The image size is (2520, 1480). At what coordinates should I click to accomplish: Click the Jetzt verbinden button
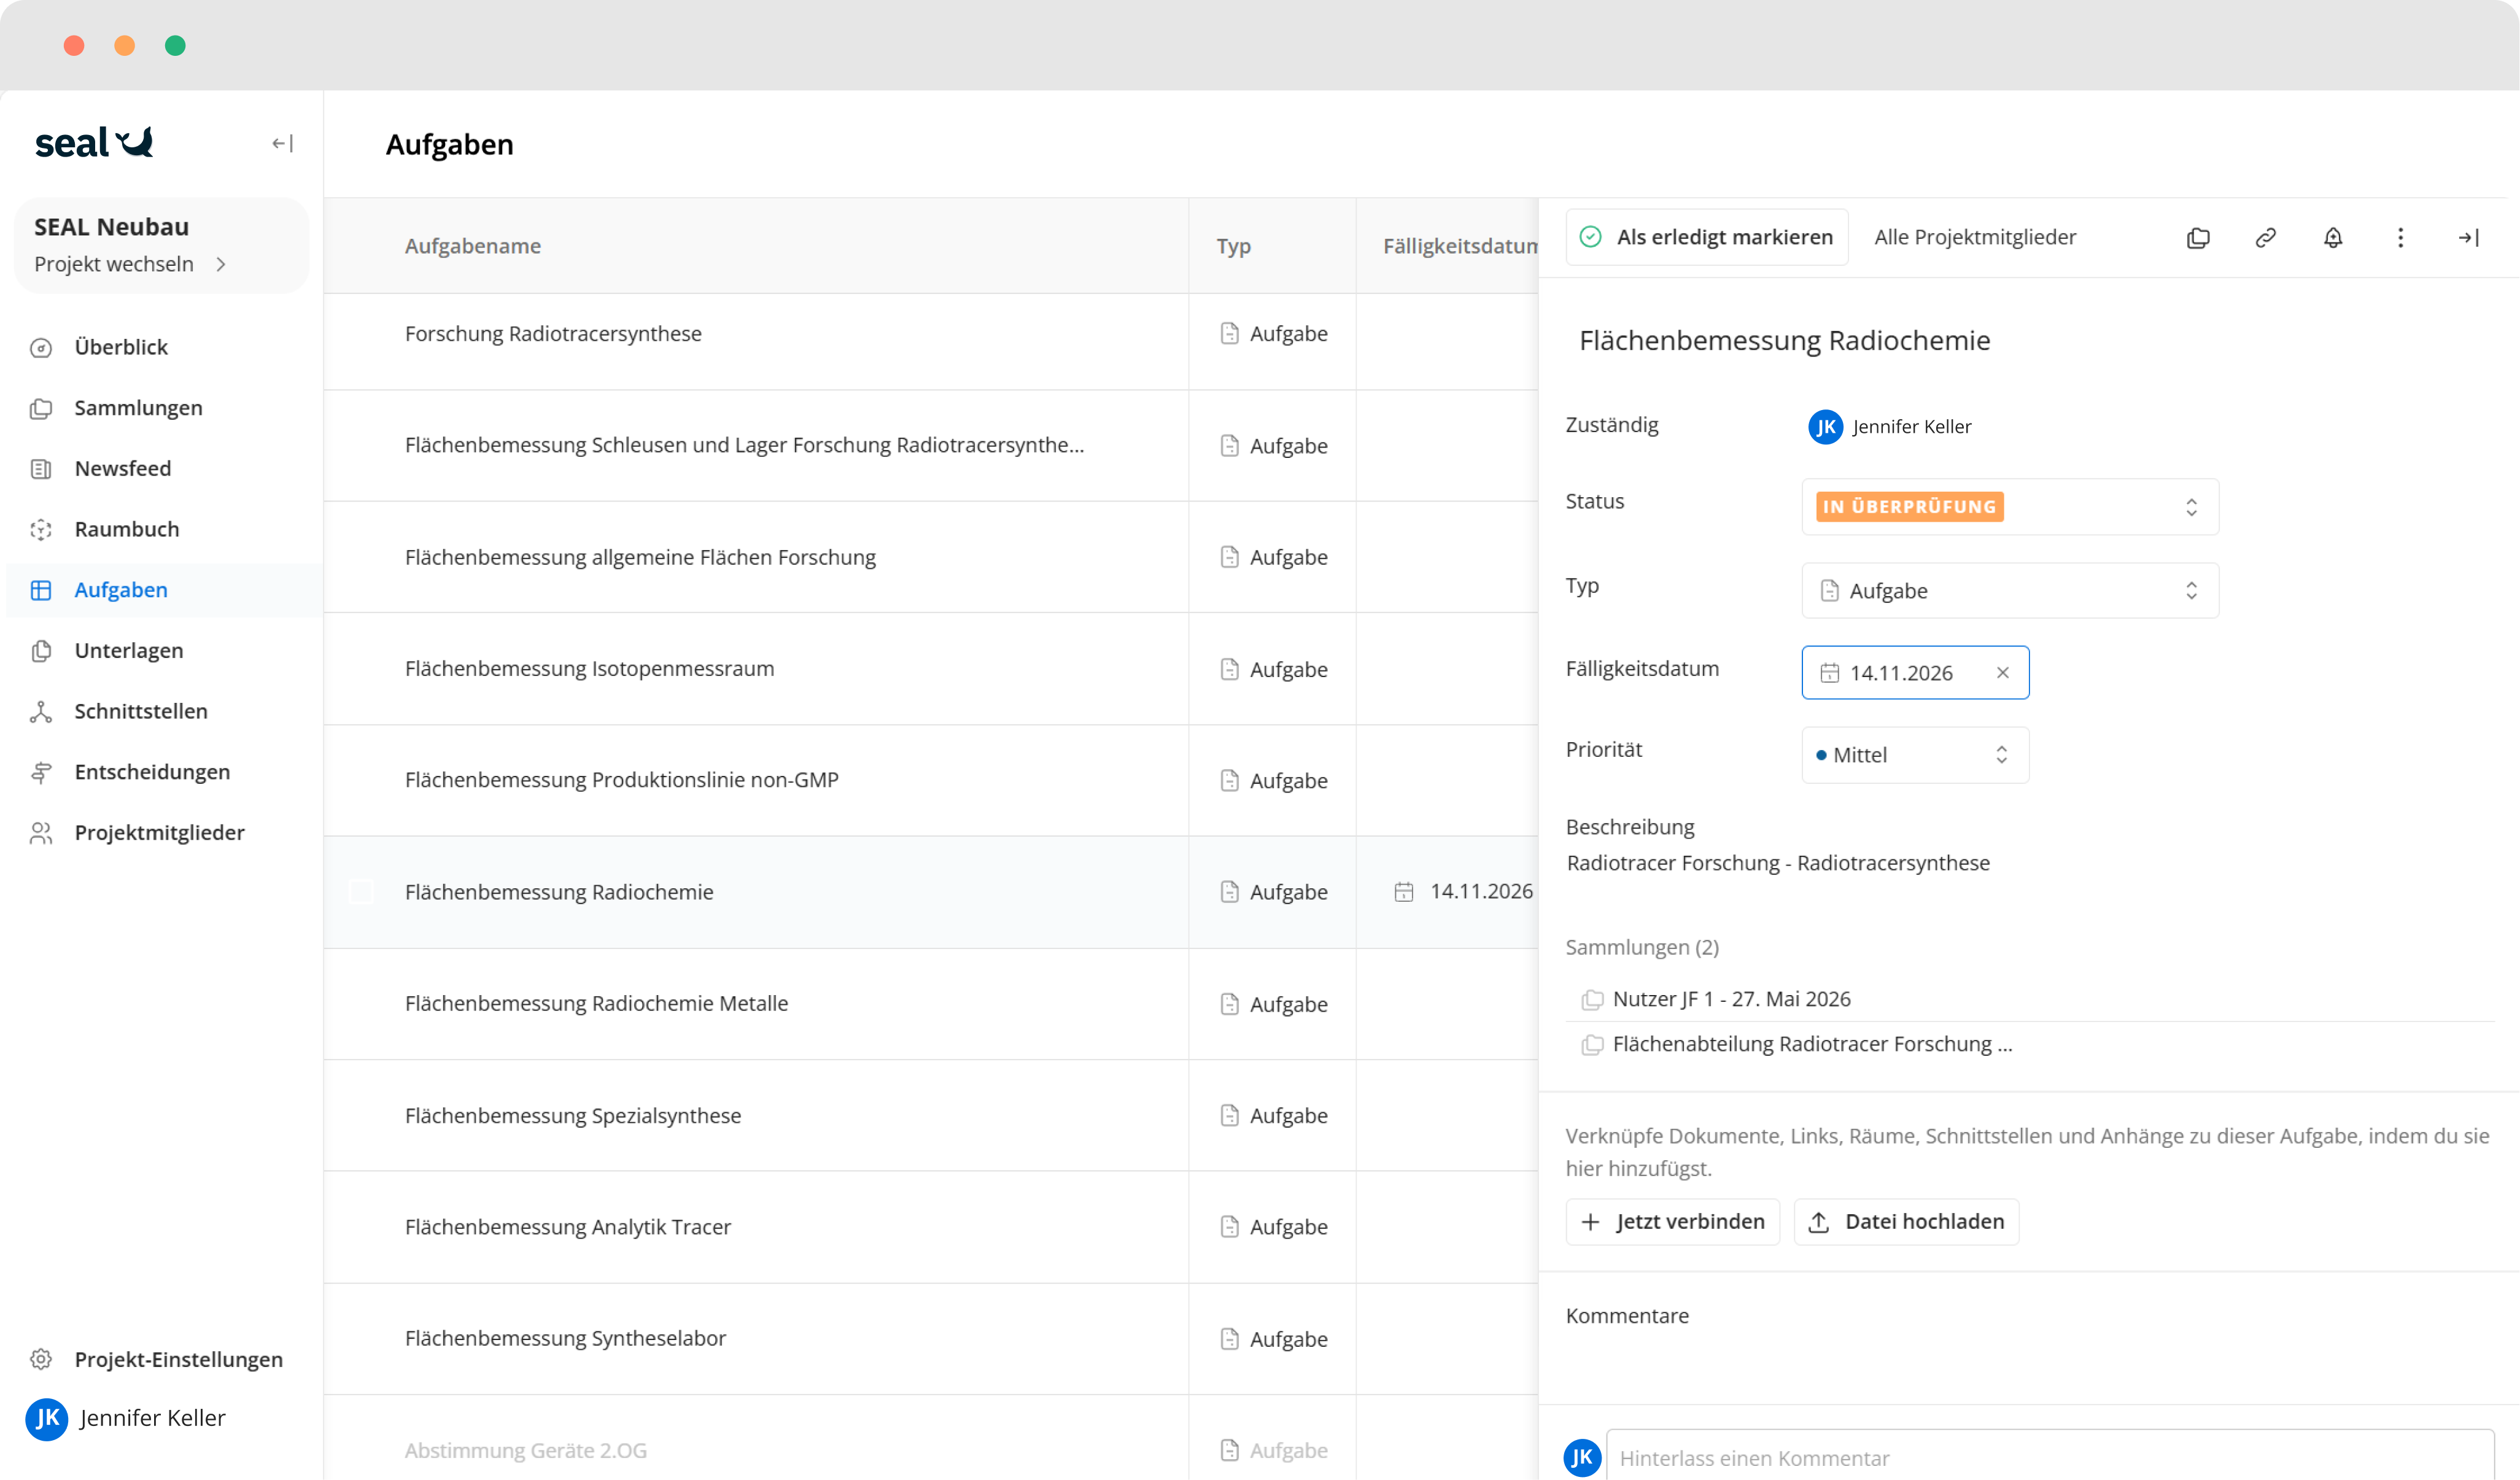pos(1672,1221)
